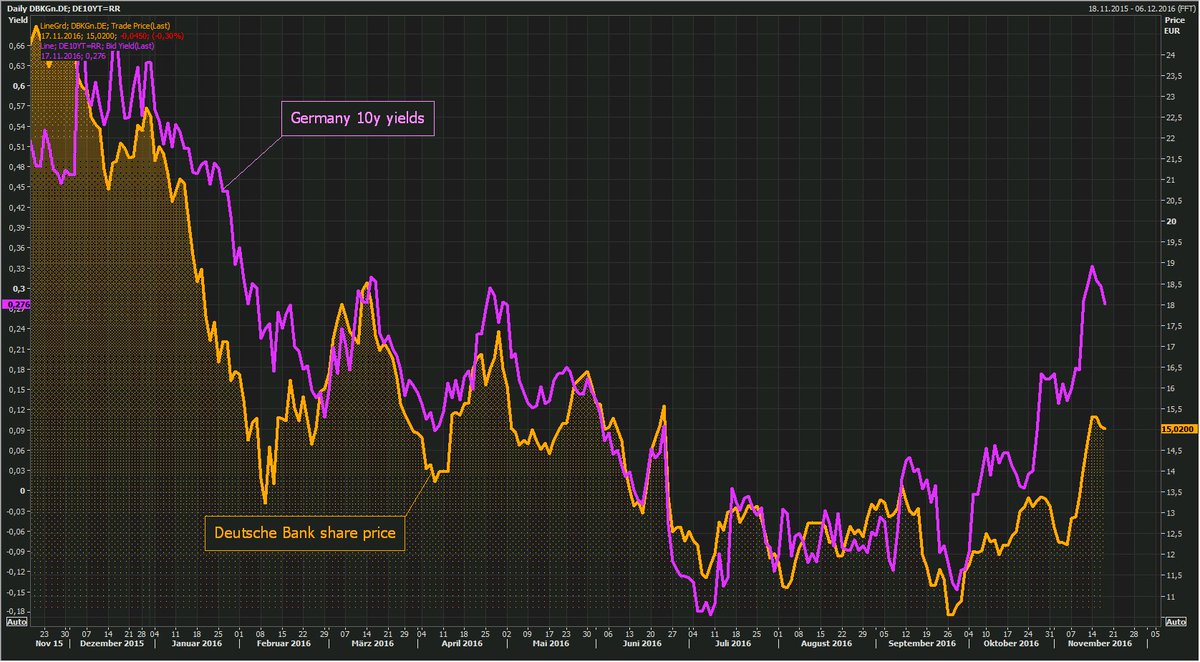Click the Deutsche Bank share price annotation box

click(307, 534)
